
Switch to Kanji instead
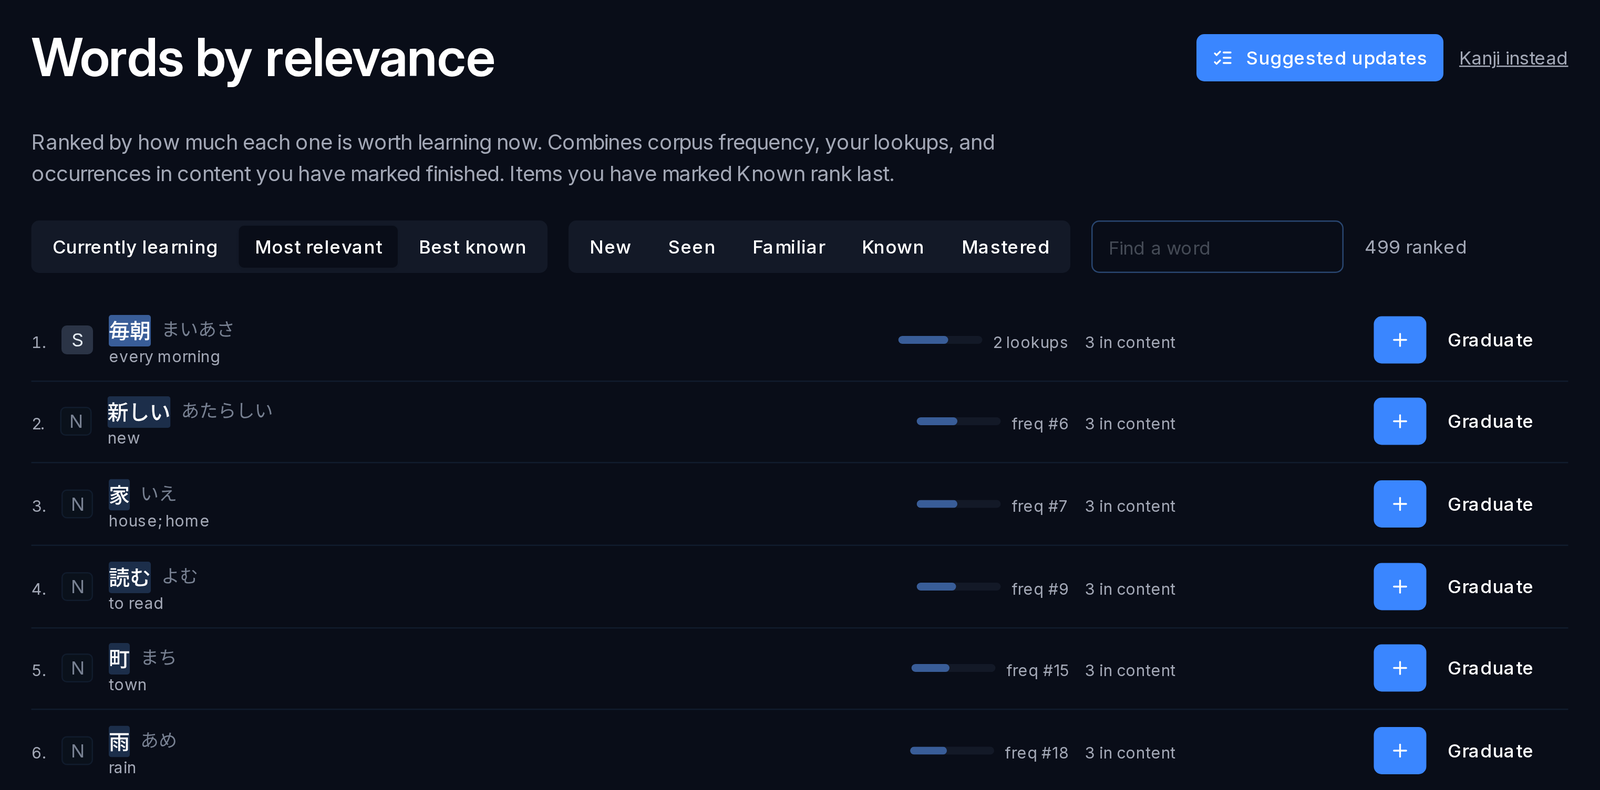click(x=1513, y=58)
